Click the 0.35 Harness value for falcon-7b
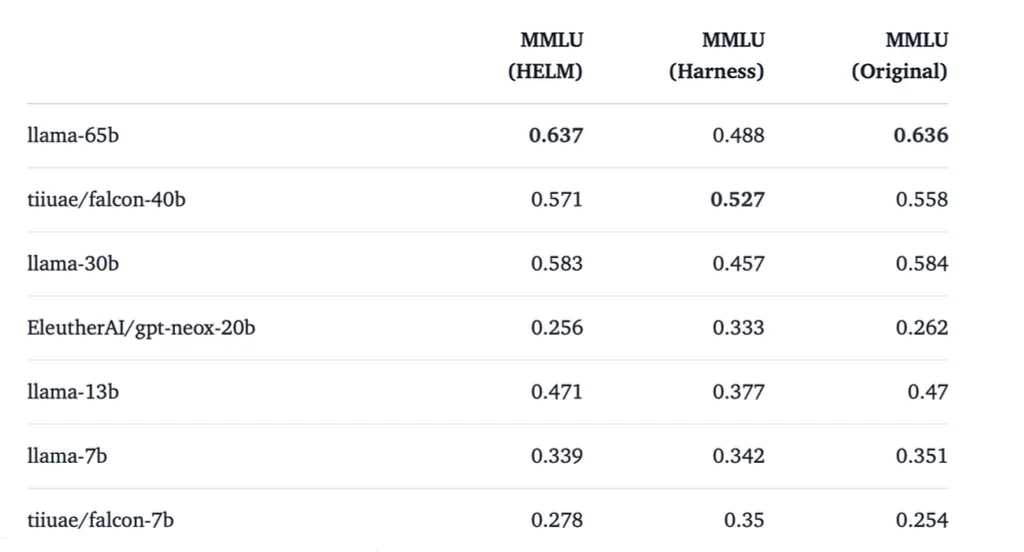Viewport: 1024px width, 552px height. point(744,520)
